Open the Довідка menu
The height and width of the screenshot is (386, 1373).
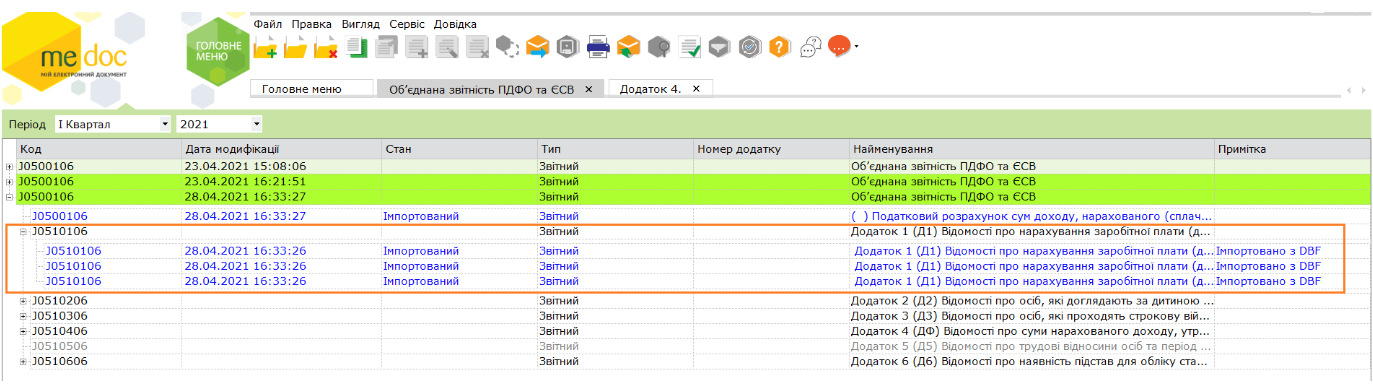pos(456,23)
